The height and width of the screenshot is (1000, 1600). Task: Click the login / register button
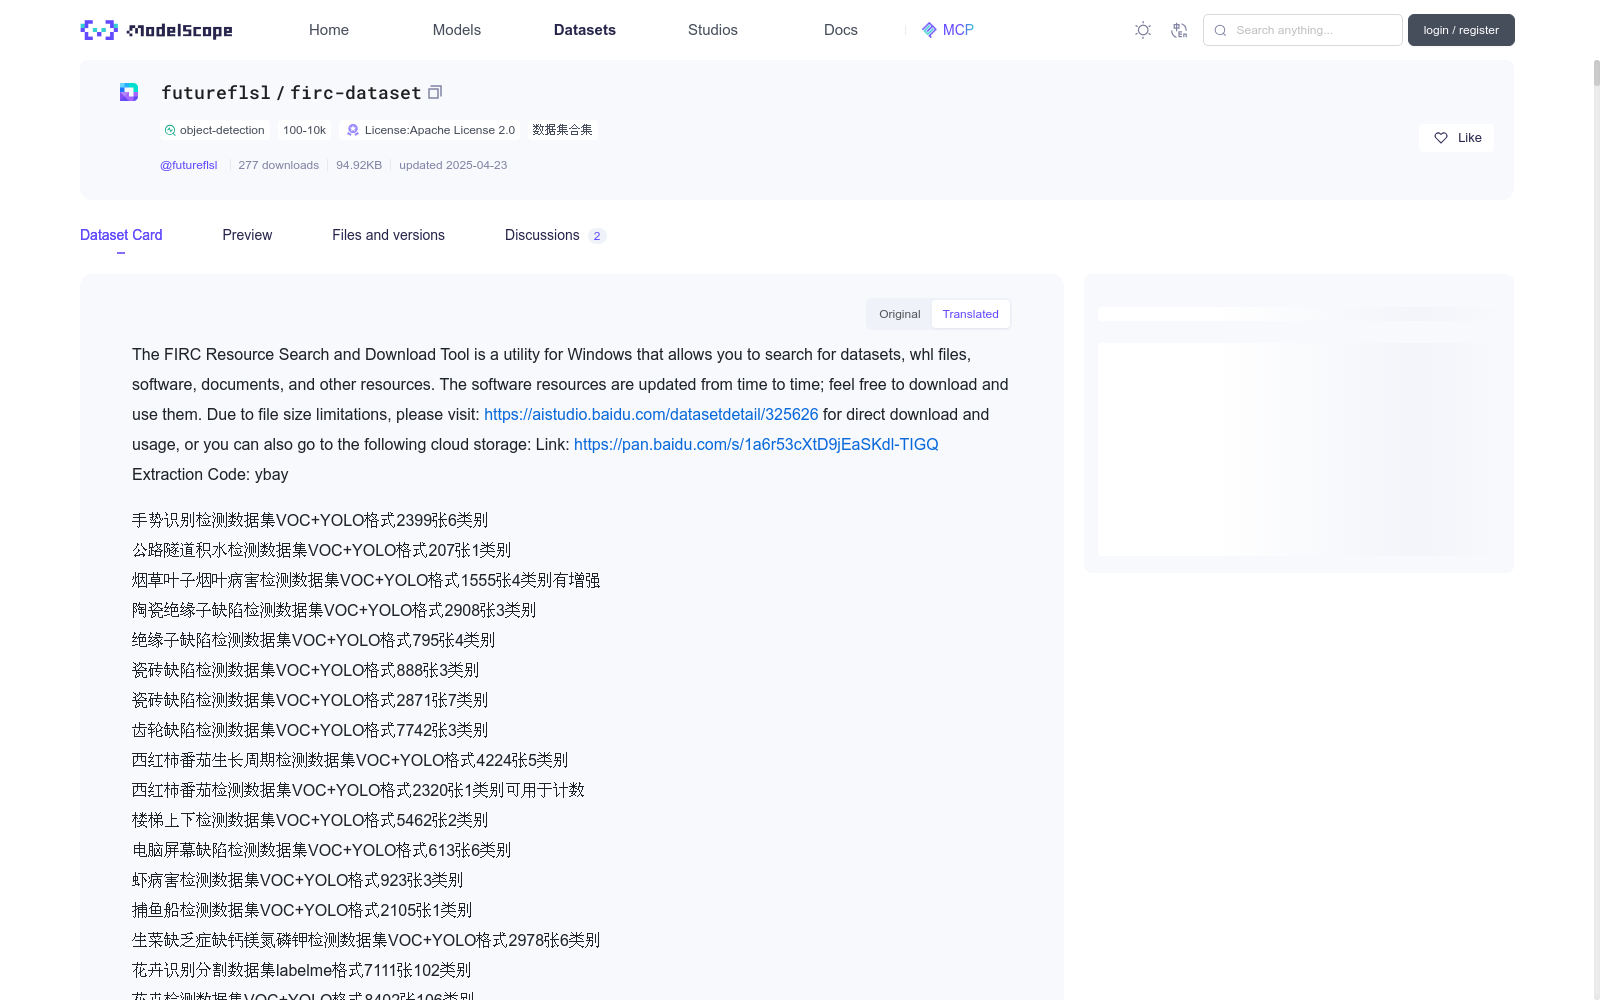pos(1461,30)
